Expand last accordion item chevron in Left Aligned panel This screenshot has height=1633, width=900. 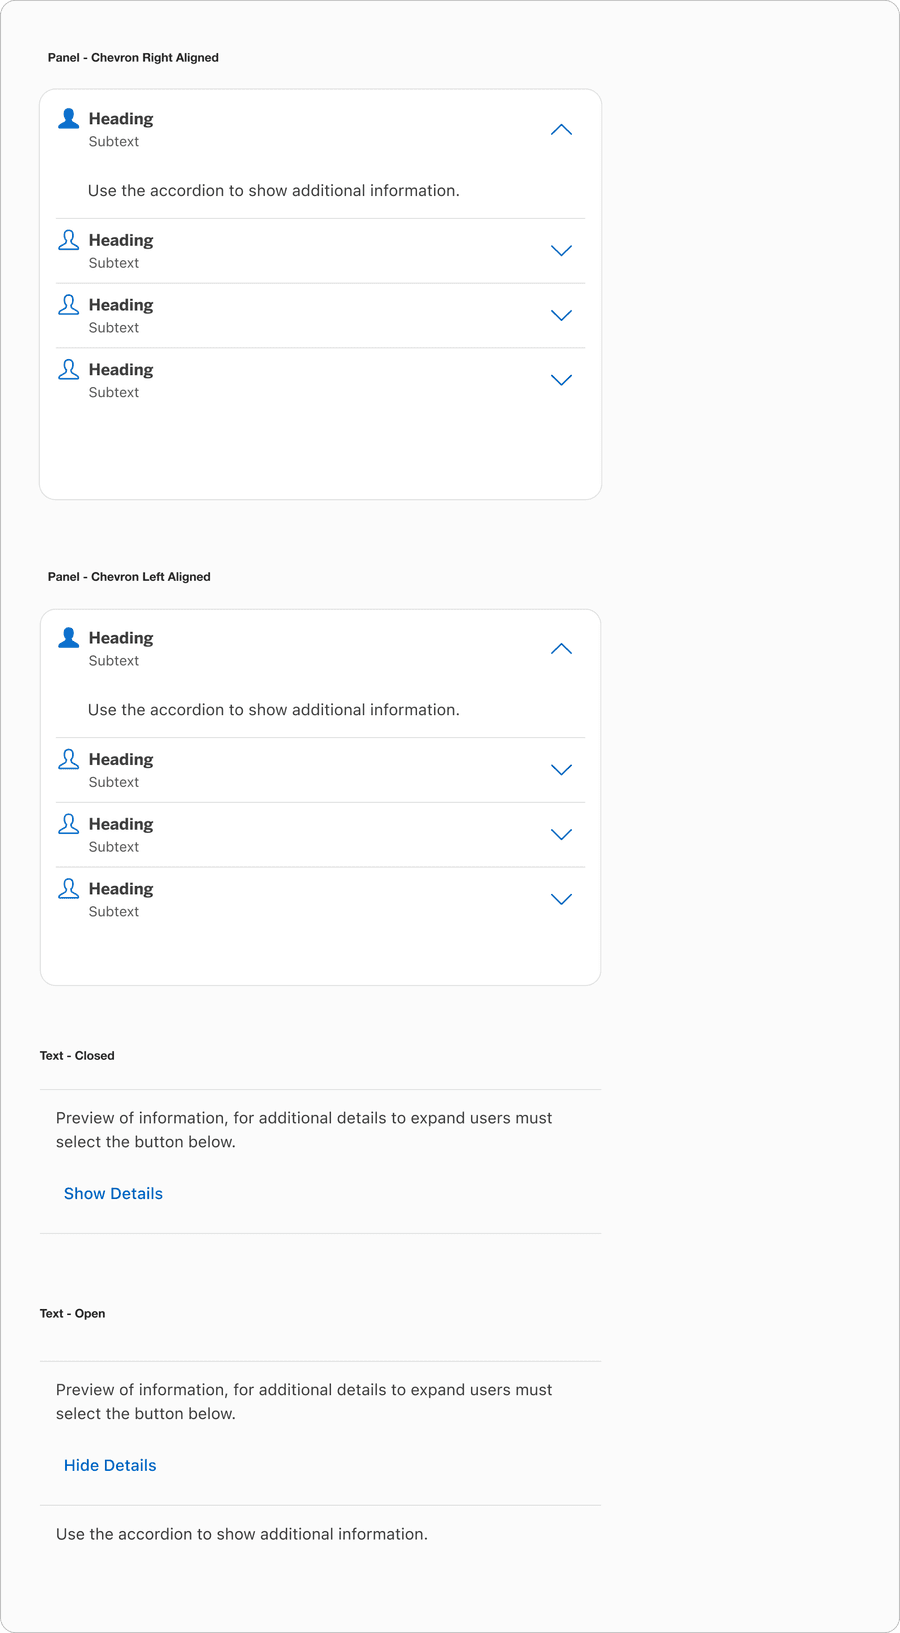561,899
